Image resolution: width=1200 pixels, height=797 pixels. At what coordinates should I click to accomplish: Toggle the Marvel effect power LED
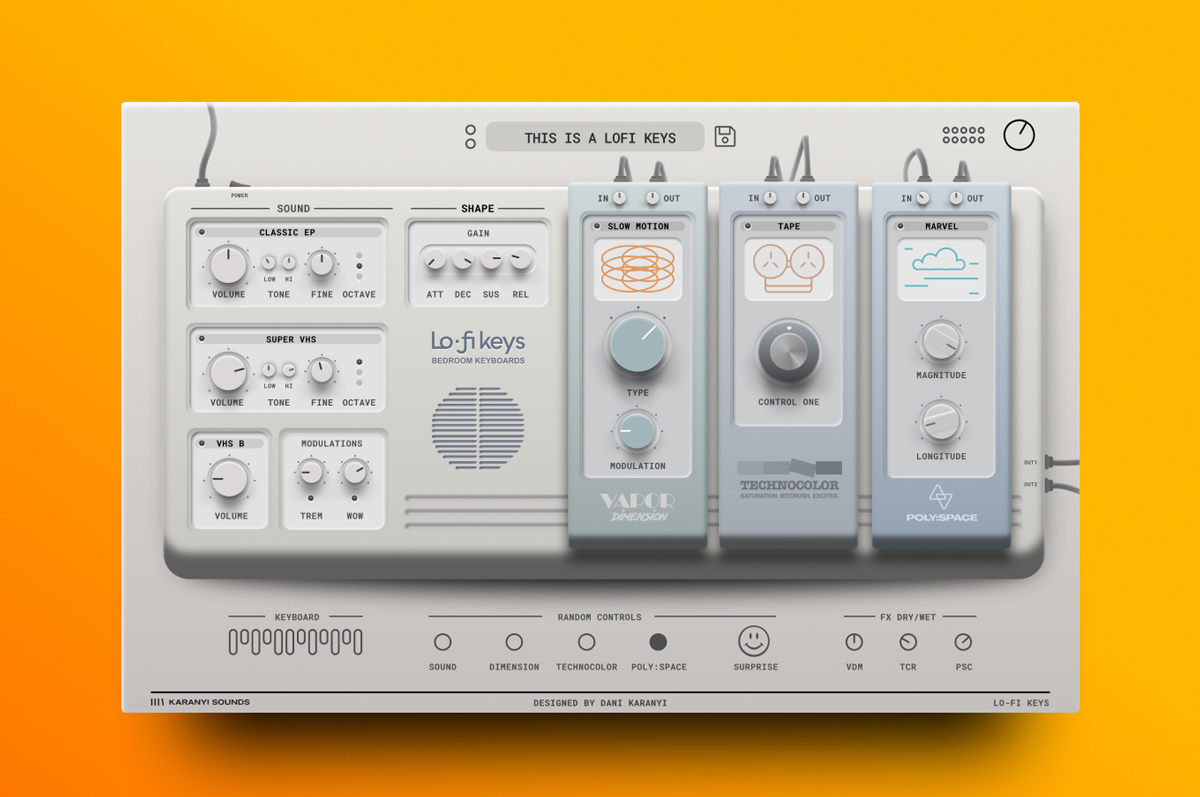click(x=902, y=226)
